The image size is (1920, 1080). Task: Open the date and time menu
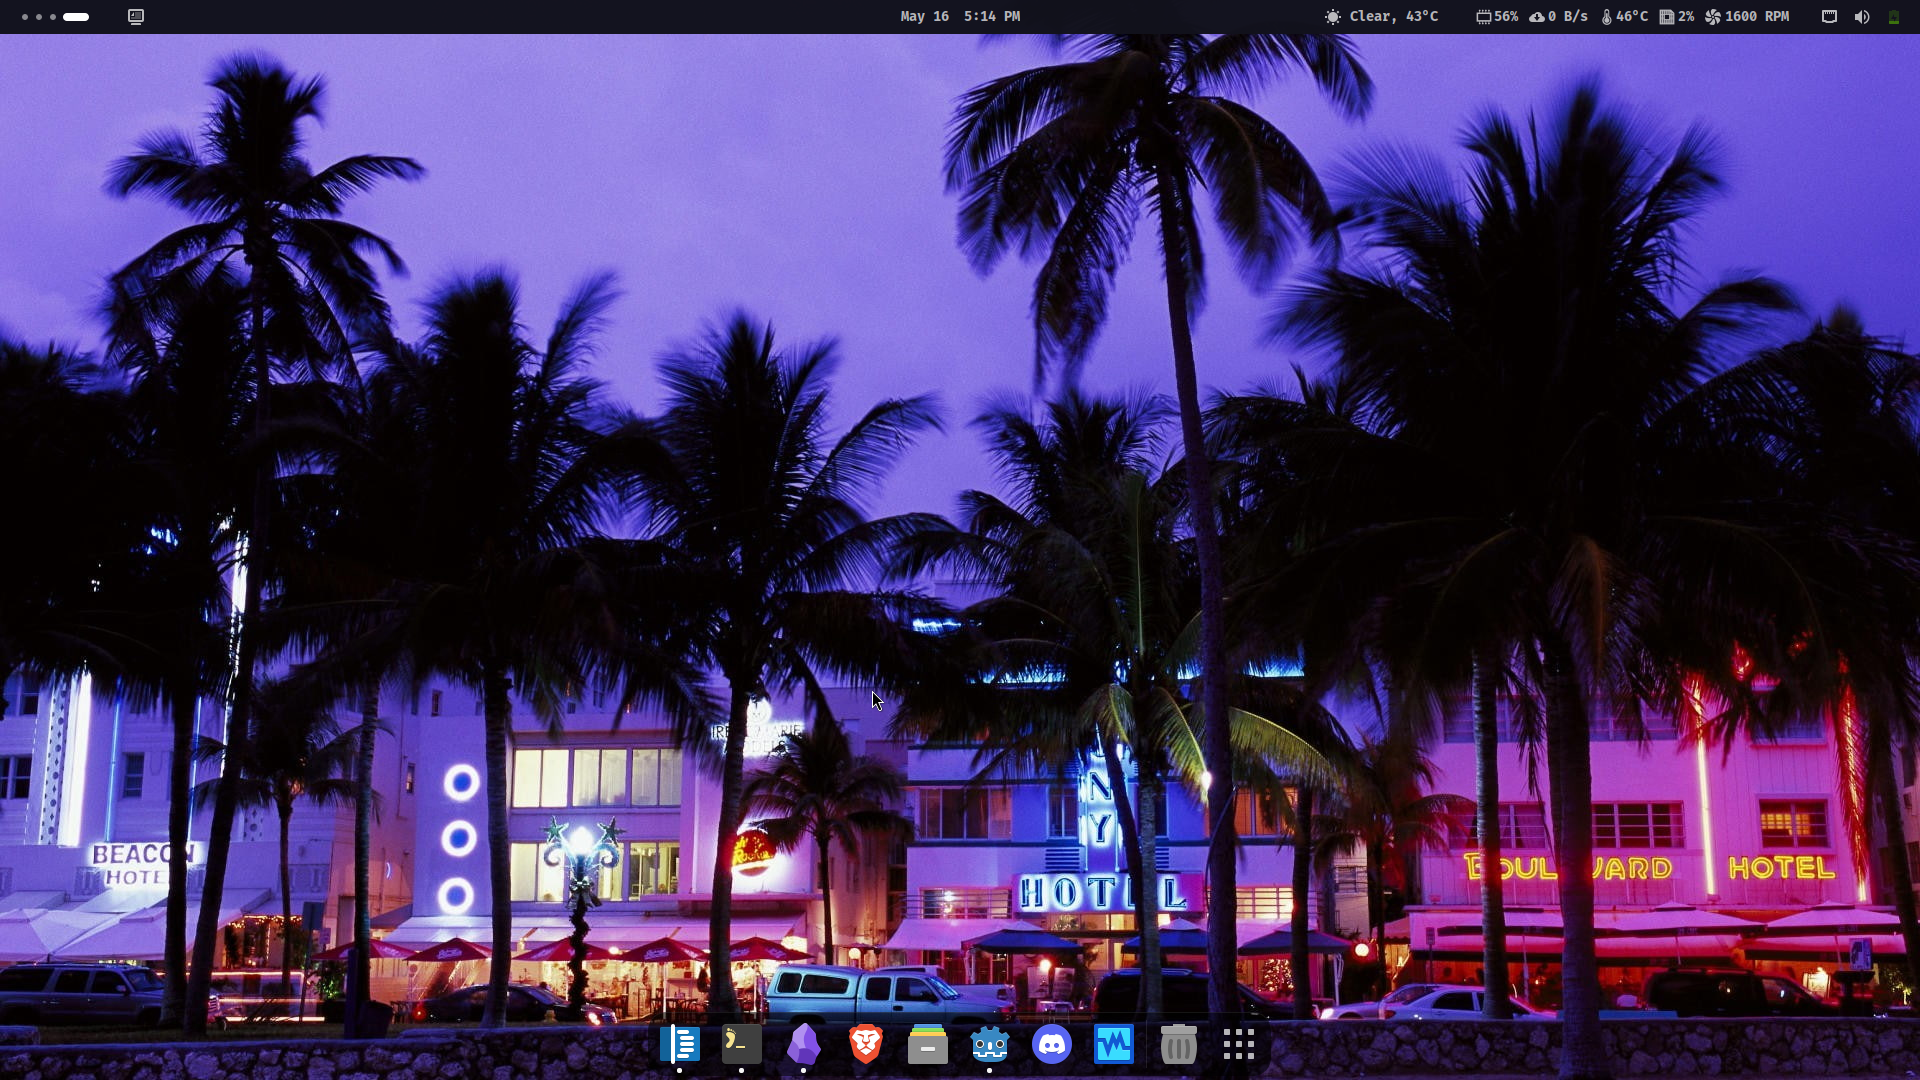[960, 16]
